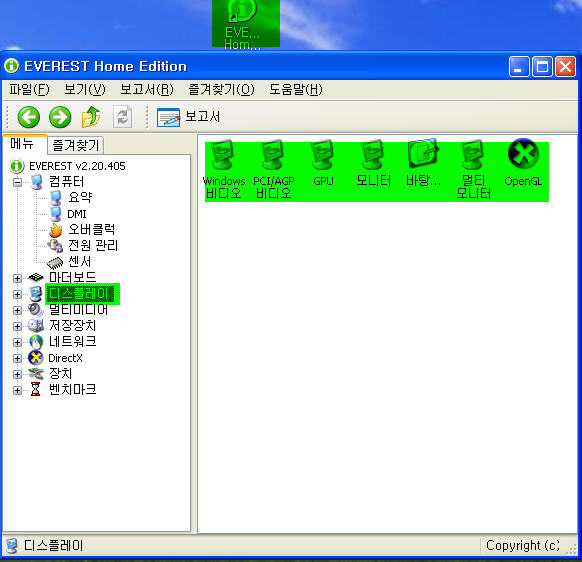The width and height of the screenshot is (582, 562).
Task: Click the 멀티미디어 speaker icon
Action: (36, 310)
